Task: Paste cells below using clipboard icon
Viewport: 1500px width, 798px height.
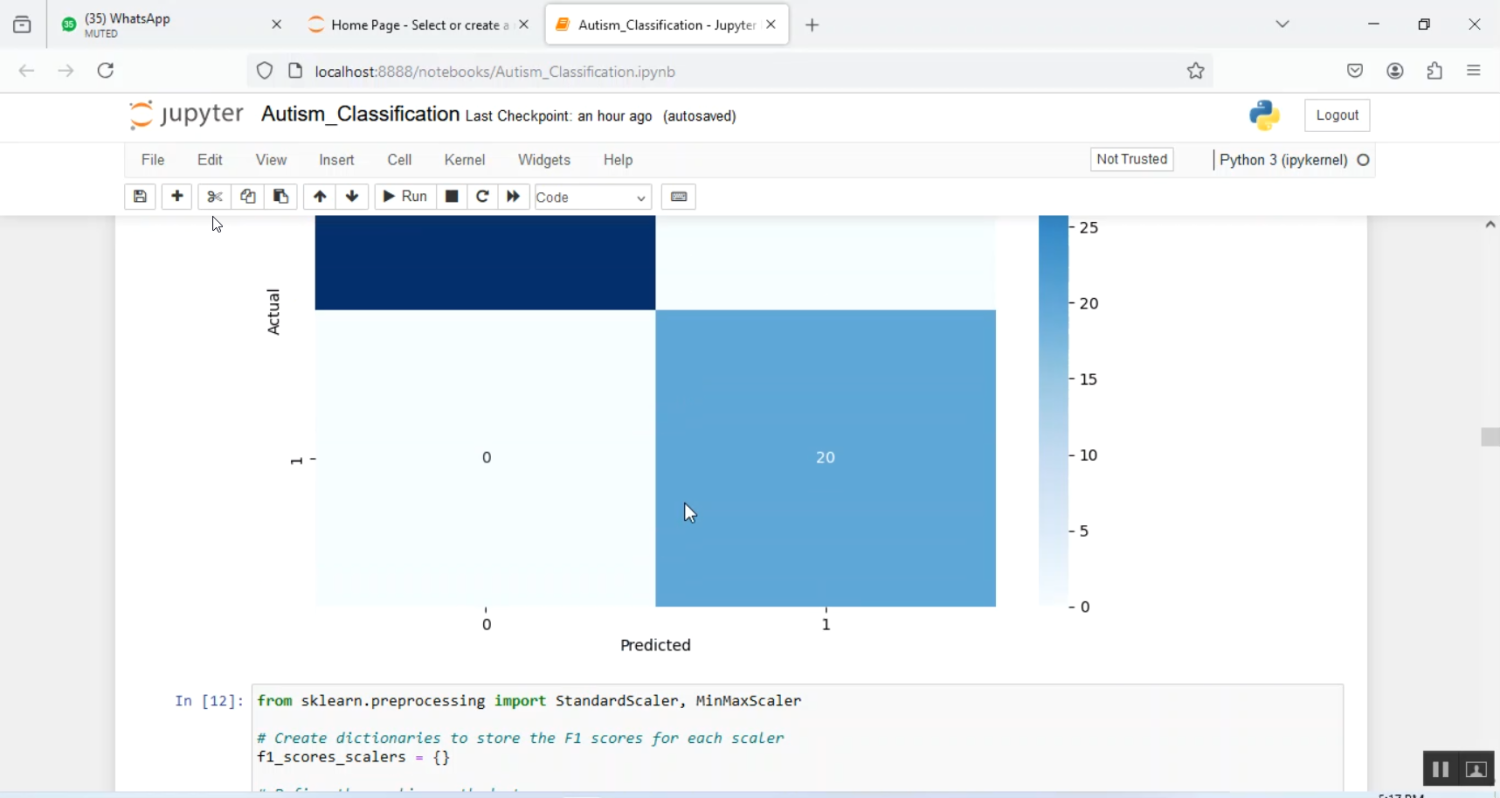Action: click(x=281, y=197)
